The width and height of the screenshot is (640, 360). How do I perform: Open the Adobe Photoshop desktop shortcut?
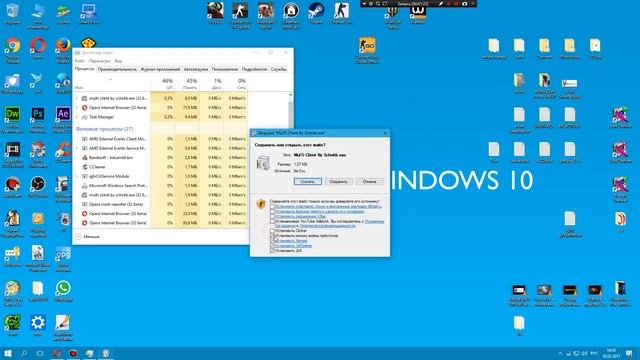pos(38,118)
